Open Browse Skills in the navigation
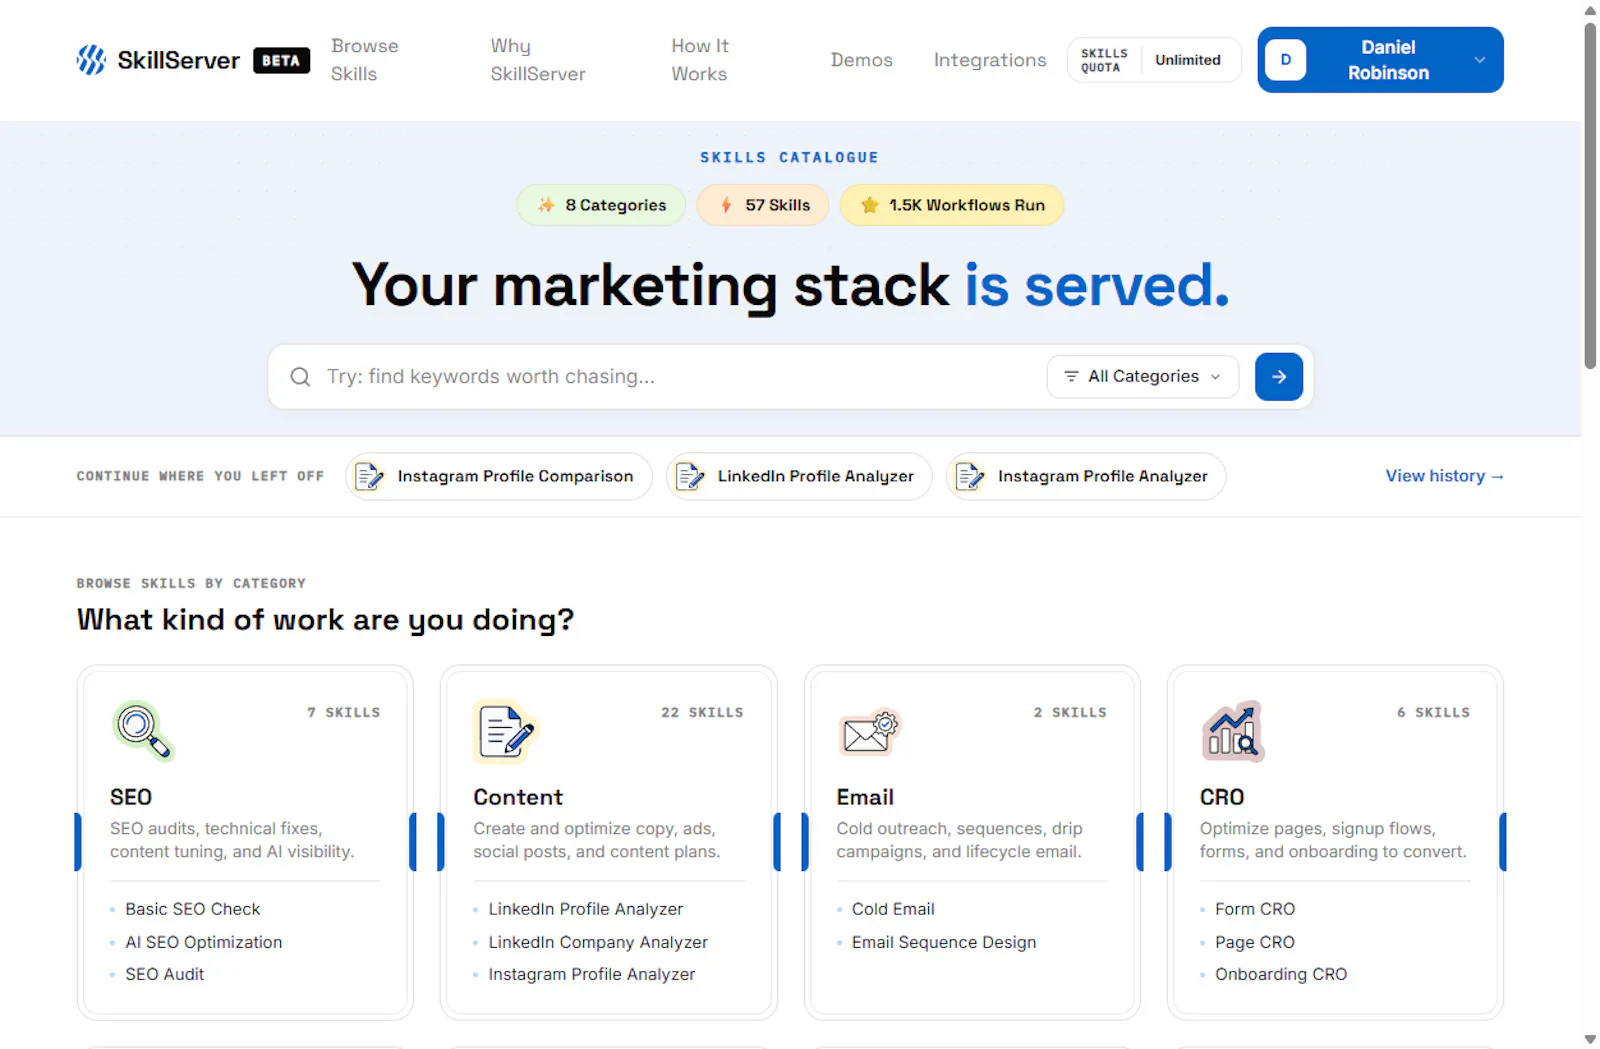 click(x=365, y=60)
